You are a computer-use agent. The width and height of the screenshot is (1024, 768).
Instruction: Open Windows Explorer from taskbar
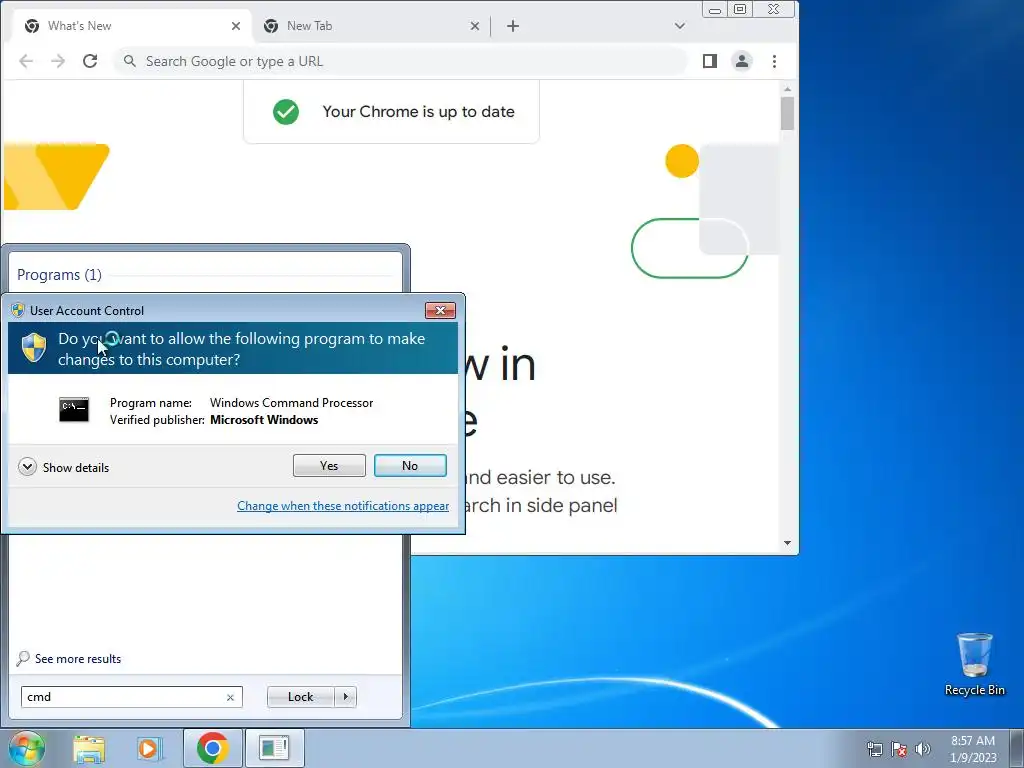89,748
